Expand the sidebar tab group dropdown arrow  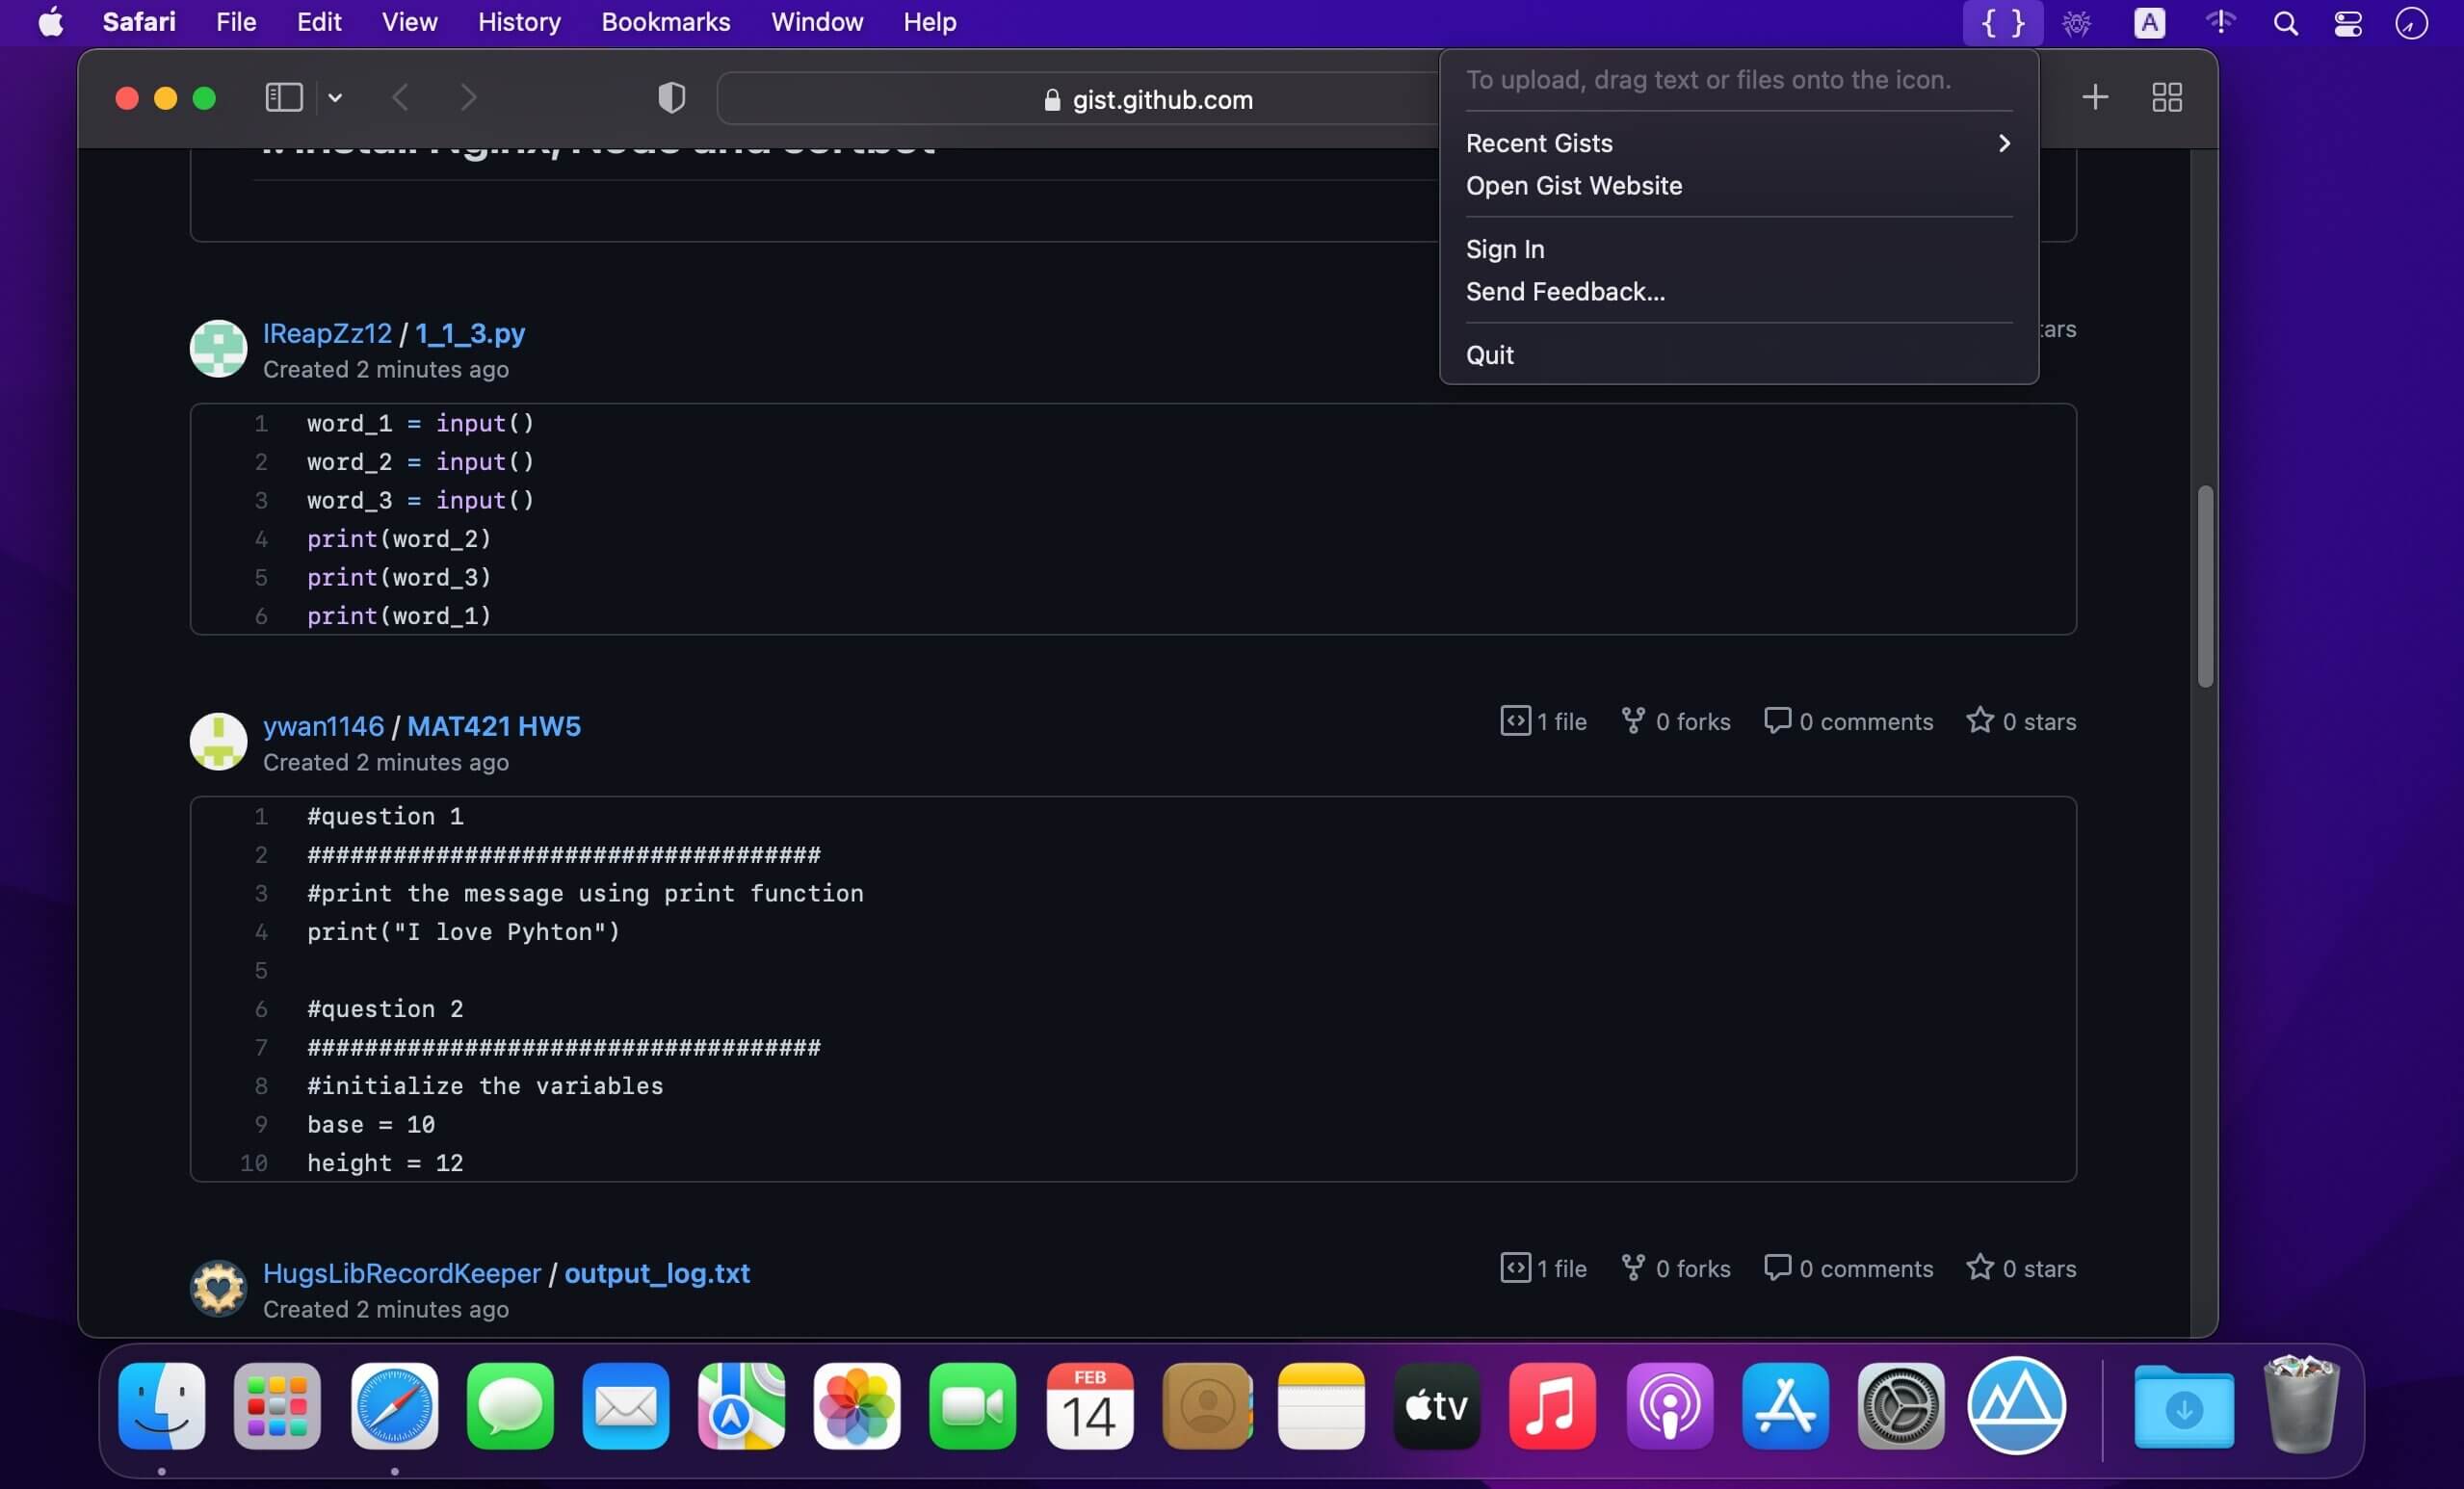pyautogui.click(x=335, y=97)
